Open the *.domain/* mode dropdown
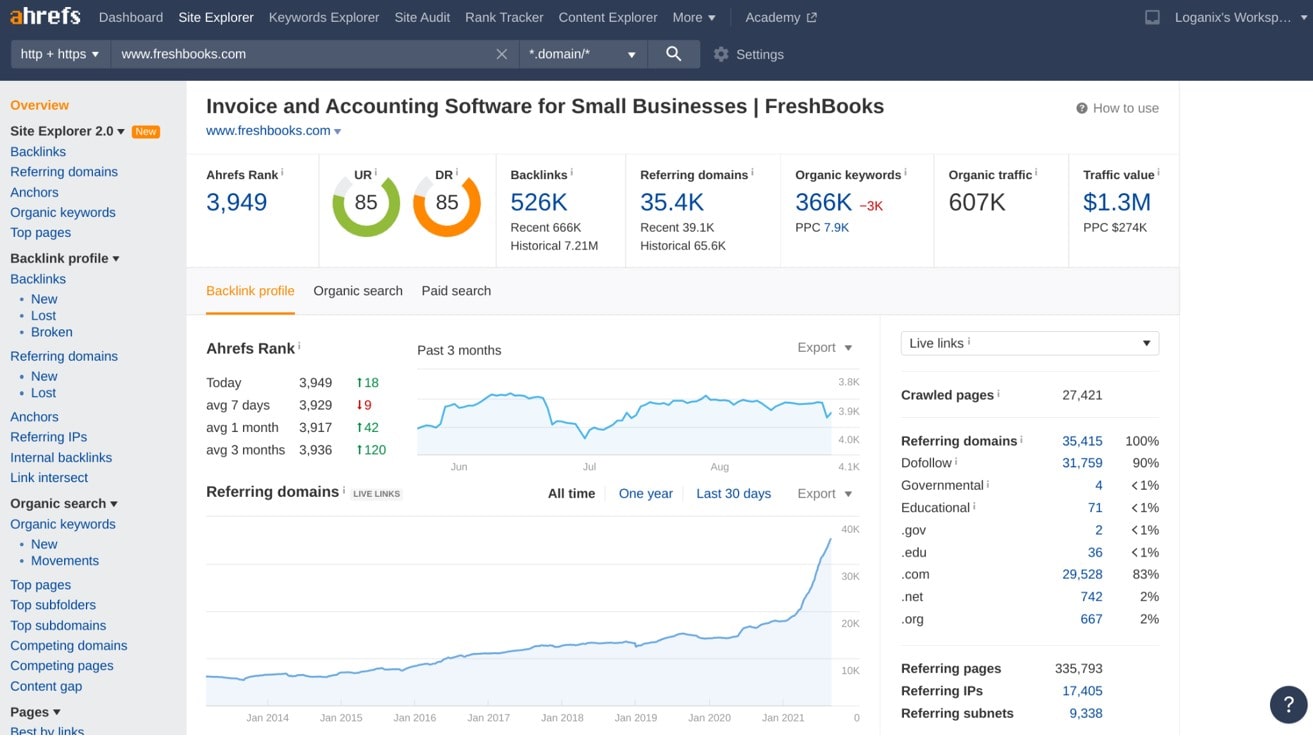This screenshot has height=740, width=1313. tap(583, 54)
